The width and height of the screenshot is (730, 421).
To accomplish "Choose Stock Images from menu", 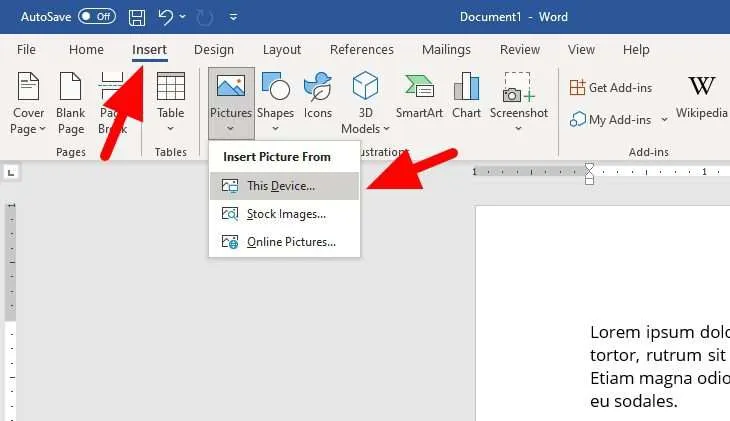I will 284,214.
